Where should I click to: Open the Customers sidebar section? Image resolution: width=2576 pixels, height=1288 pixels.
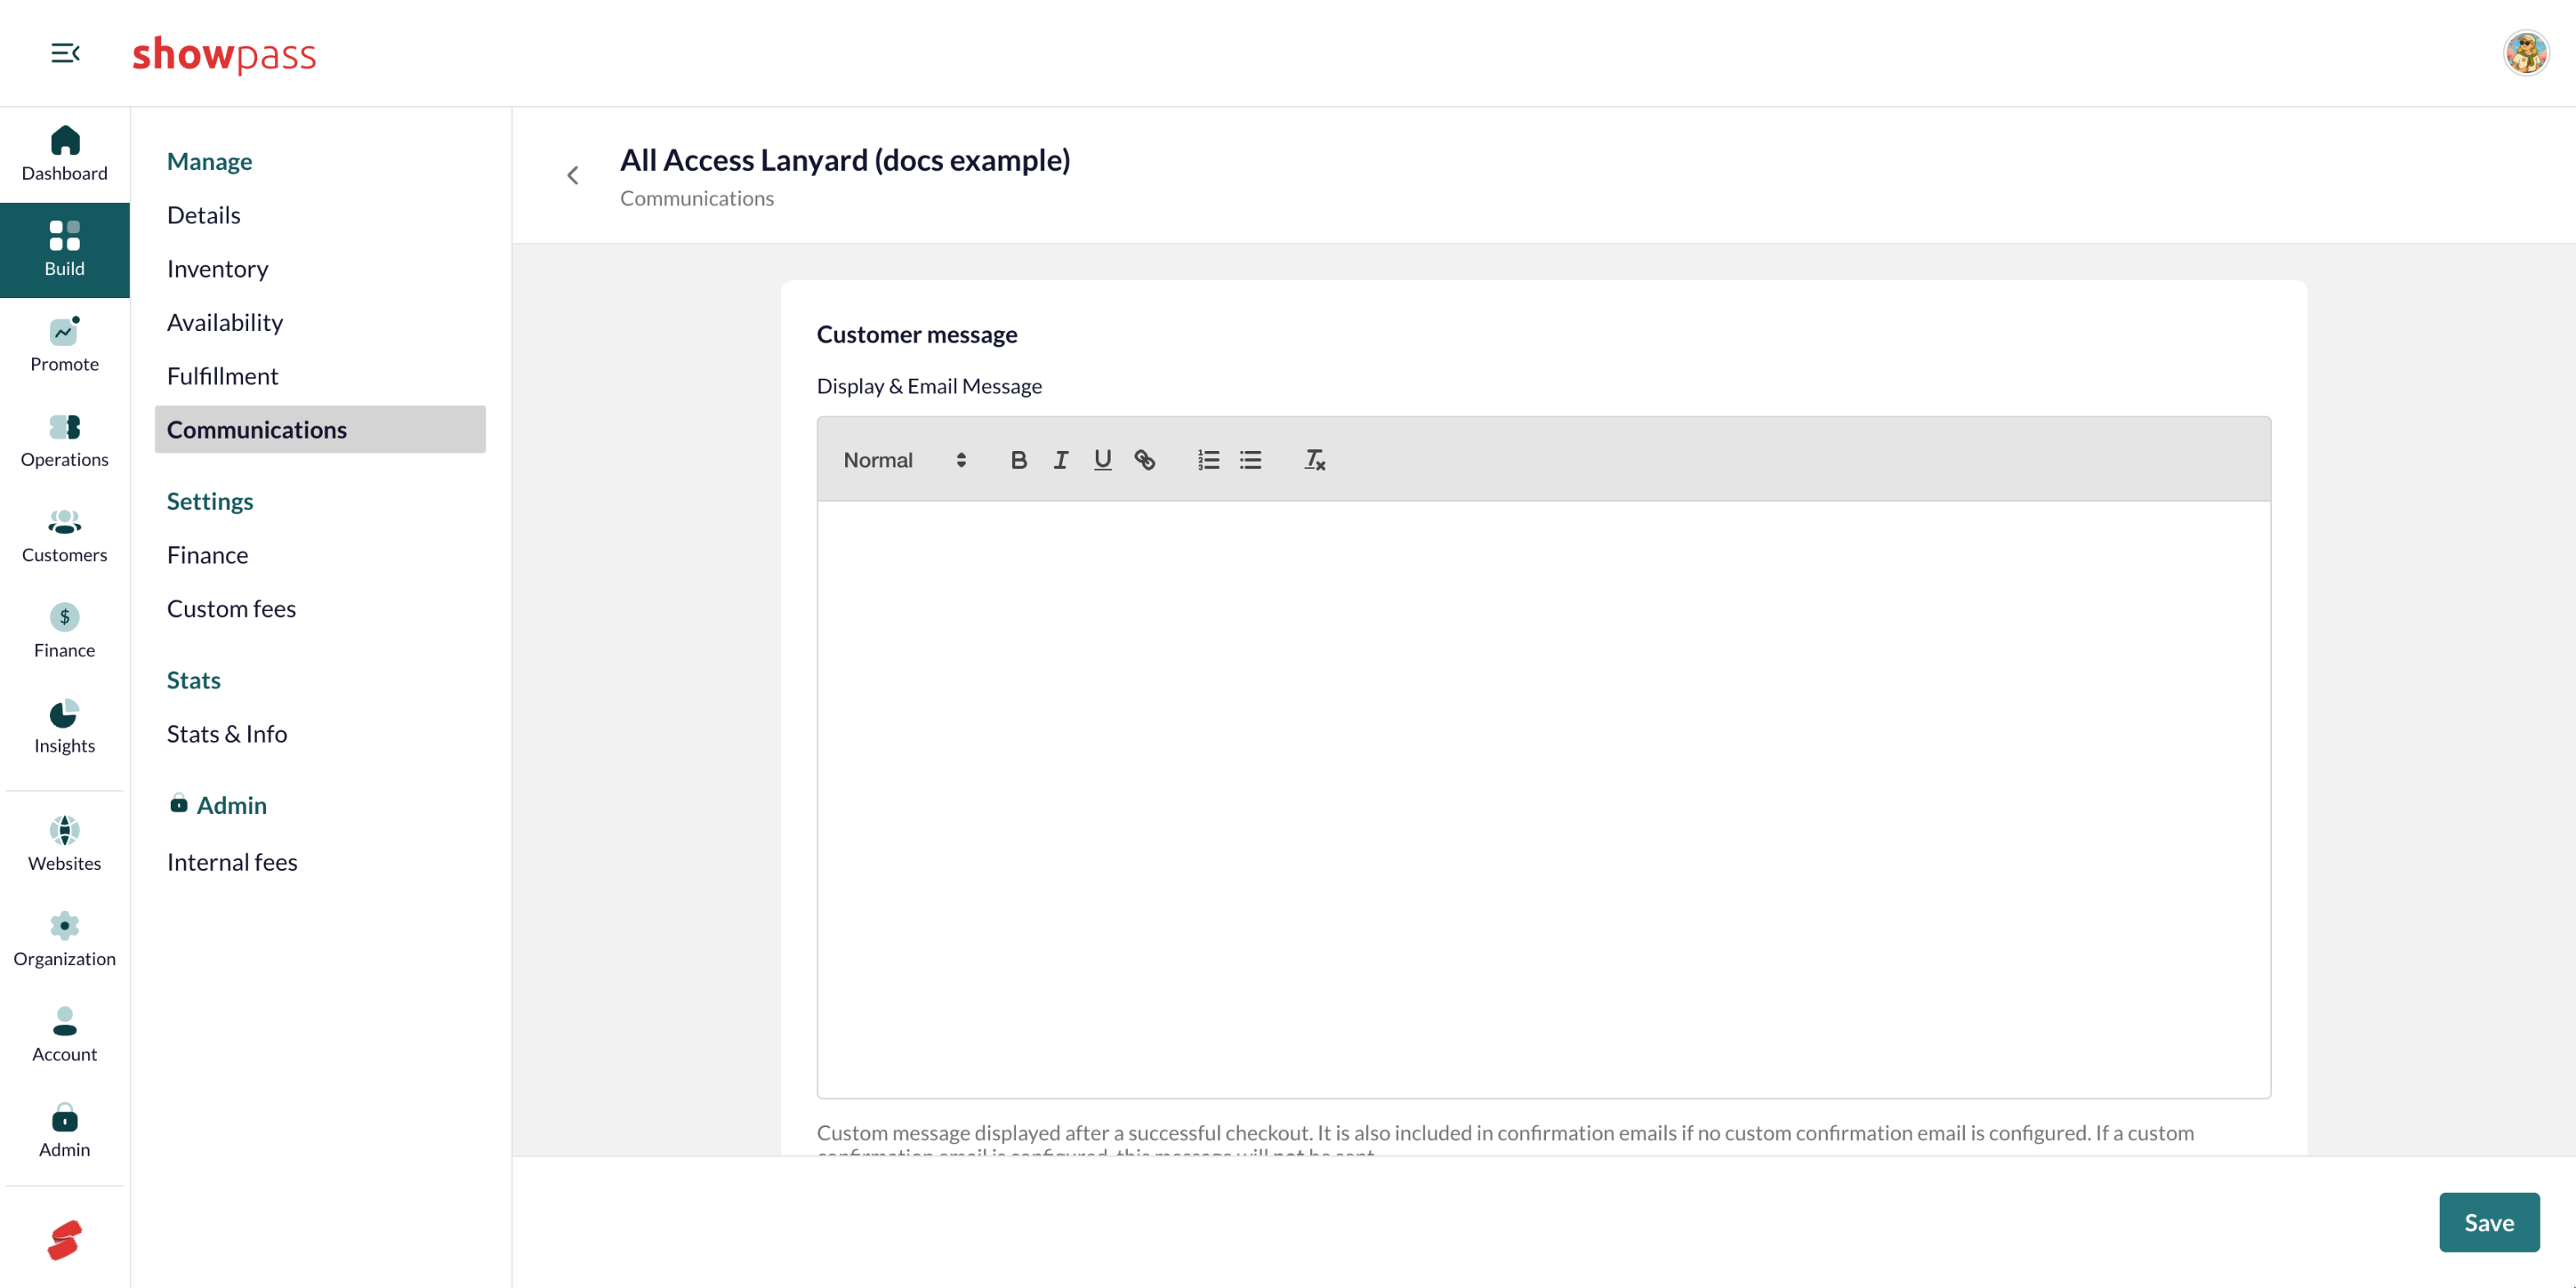[65, 536]
